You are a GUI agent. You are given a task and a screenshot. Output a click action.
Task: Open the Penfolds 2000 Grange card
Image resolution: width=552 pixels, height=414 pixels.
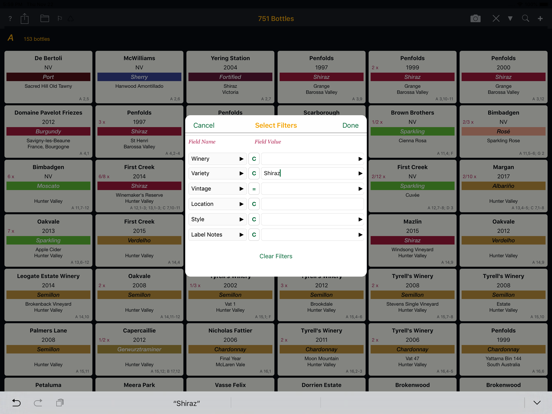(503, 77)
